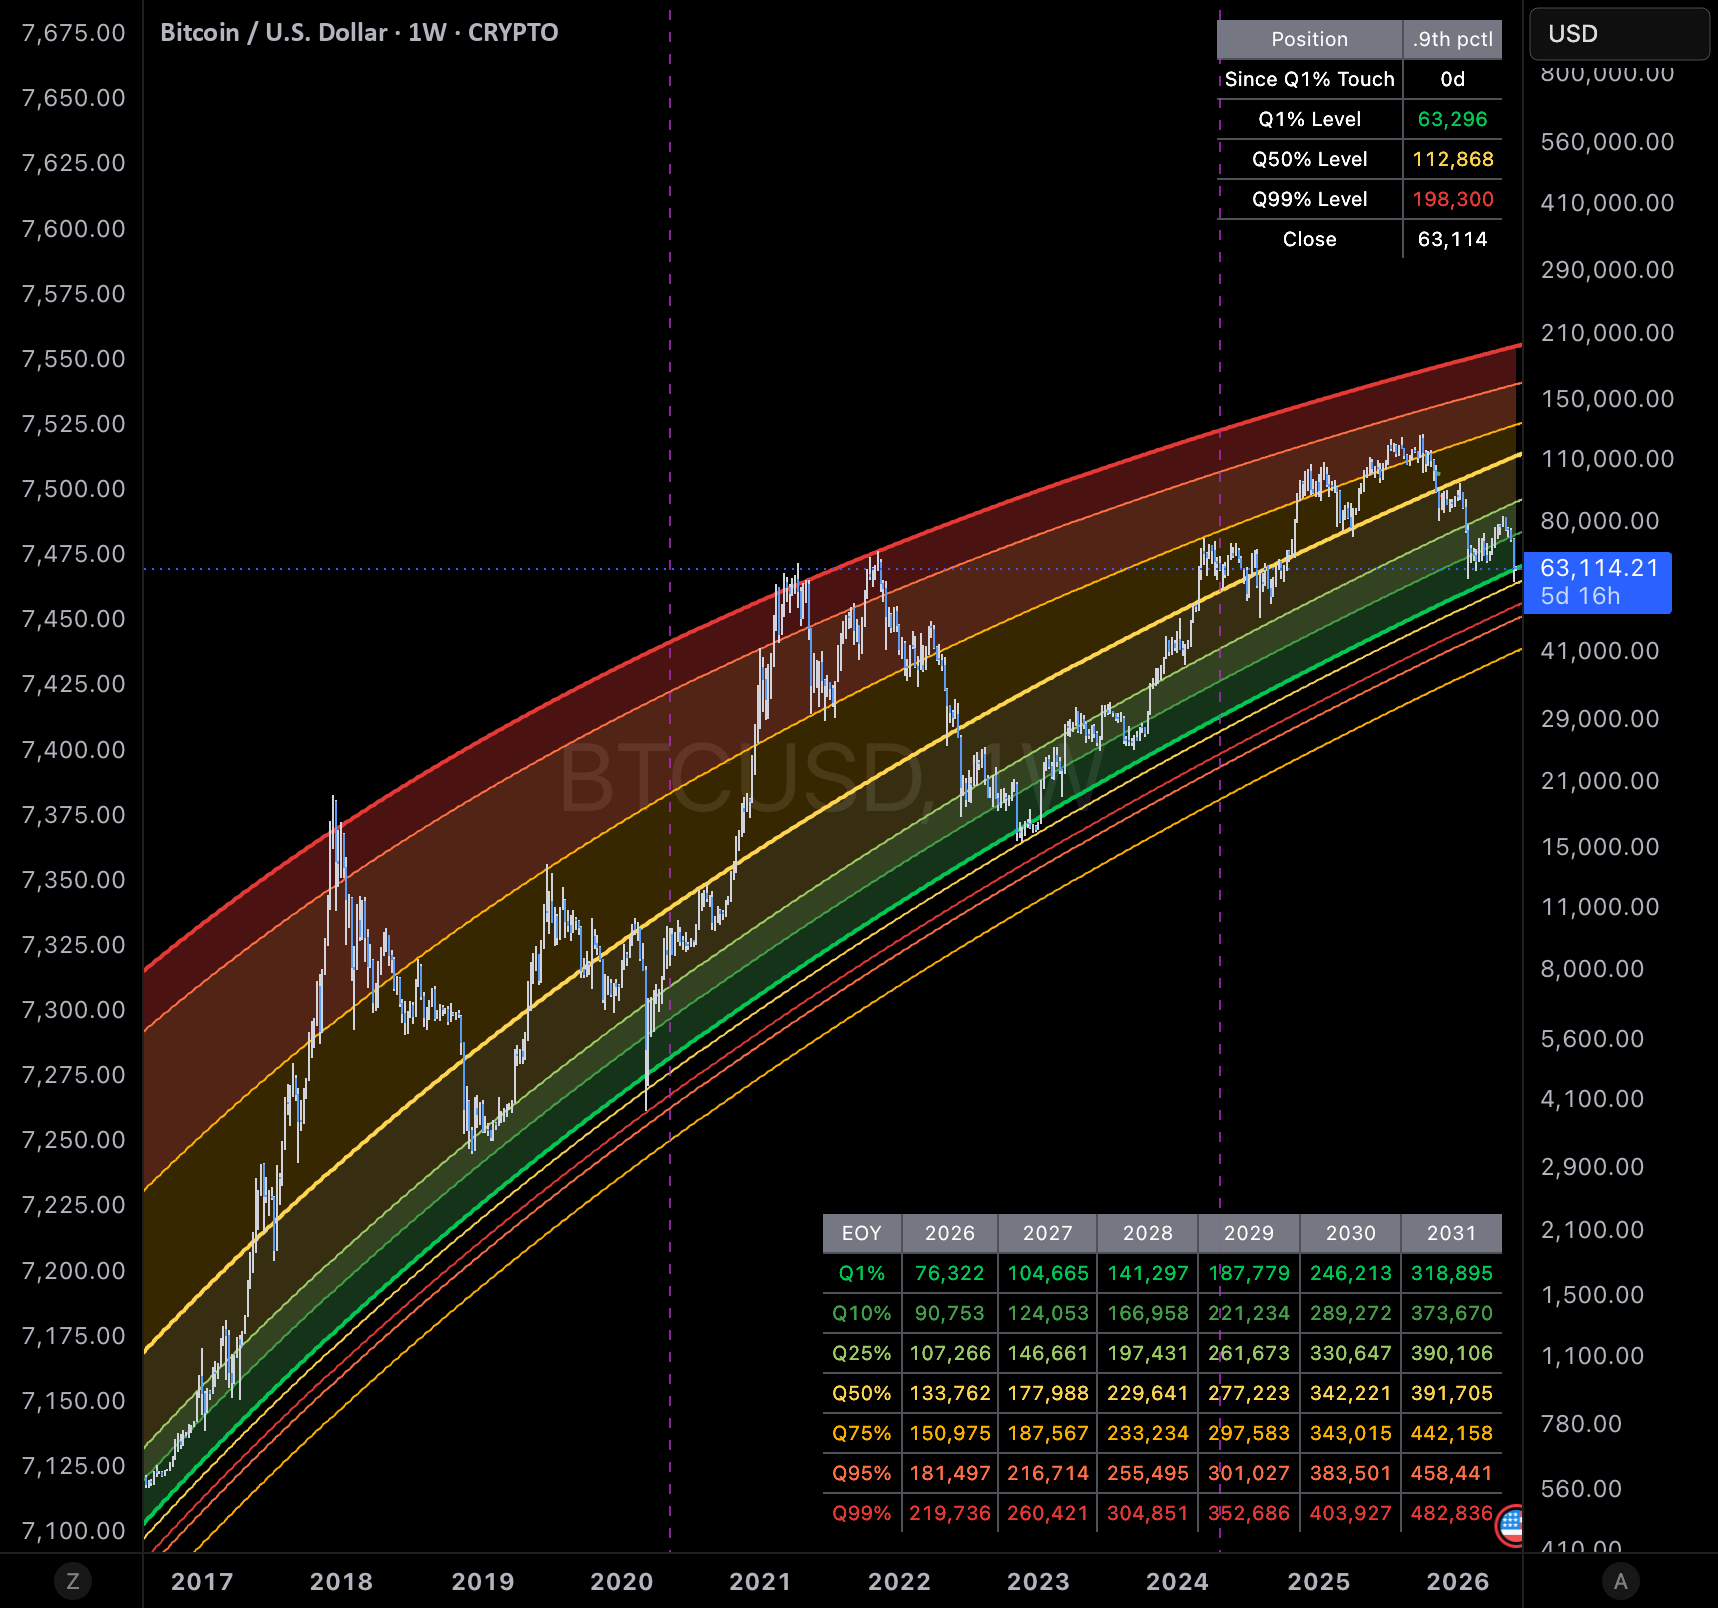Select Q10% 2029 value 221,234
This screenshot has height=1608, width=1718.
[1248, 1313]
